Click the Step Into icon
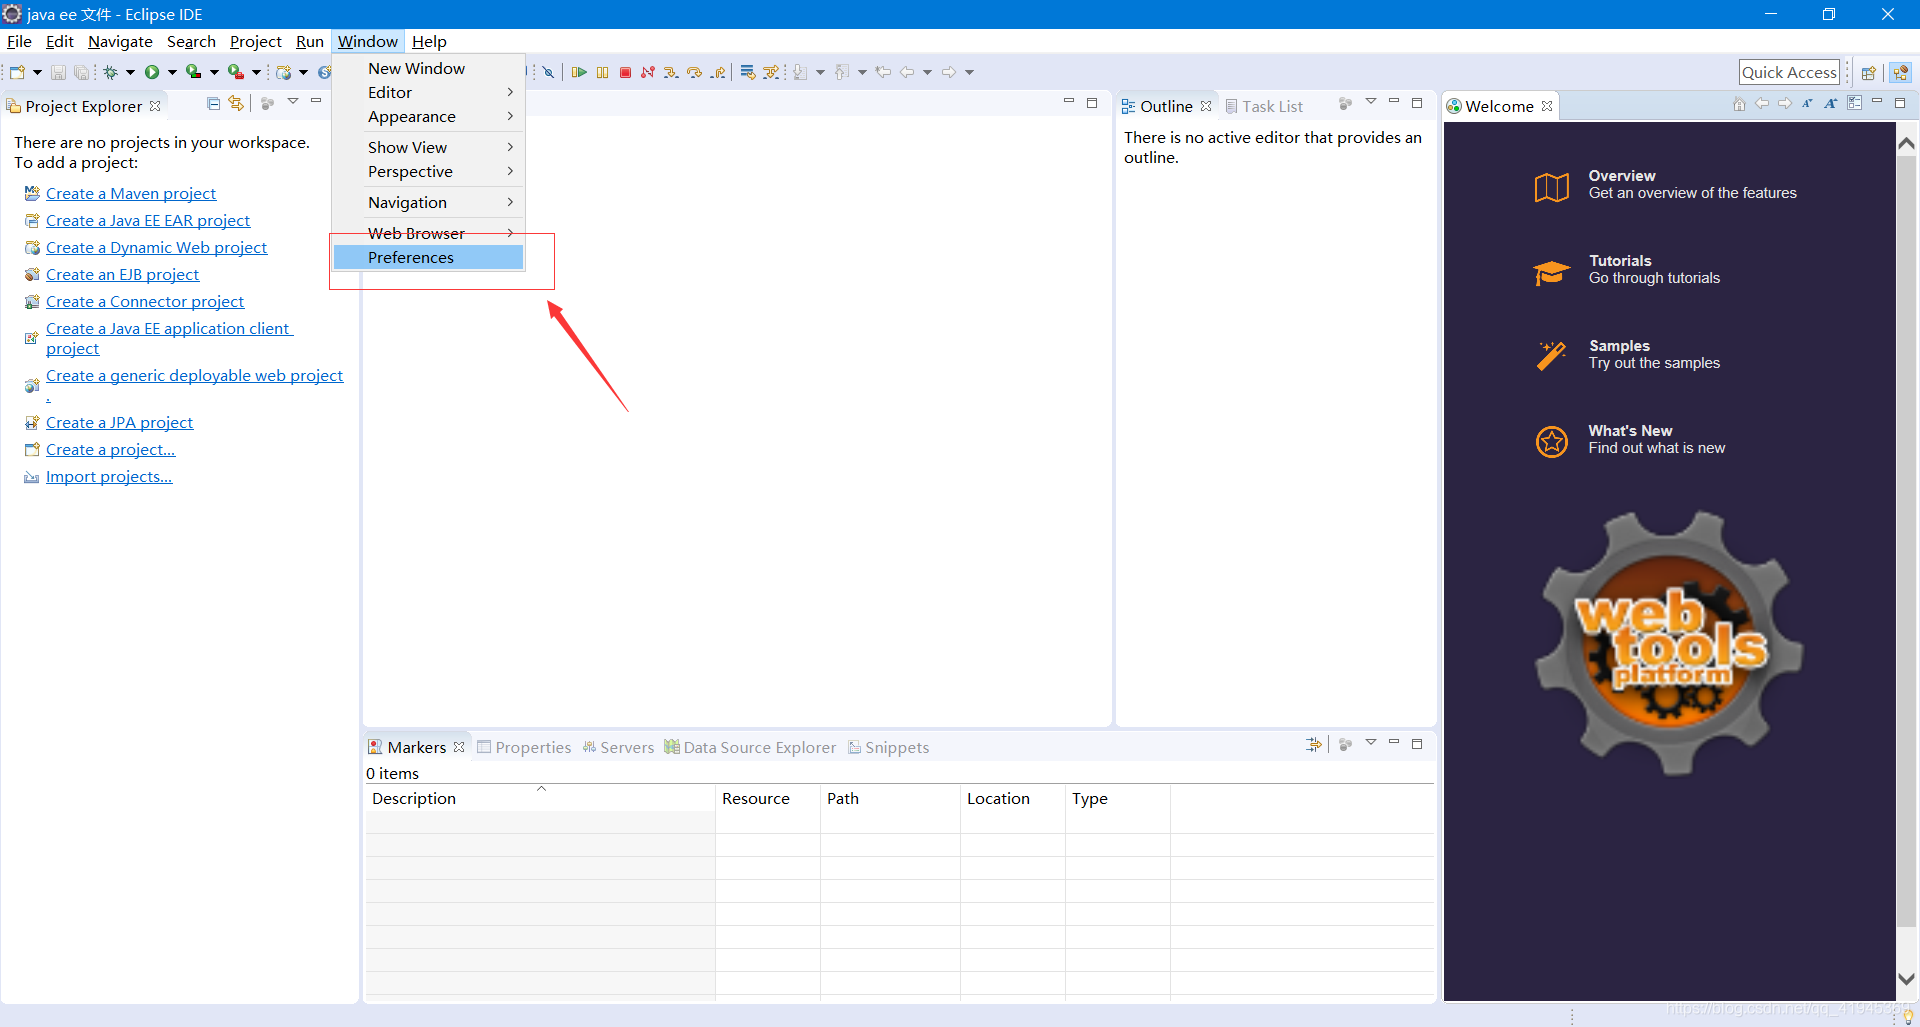 tap(671, 72)
